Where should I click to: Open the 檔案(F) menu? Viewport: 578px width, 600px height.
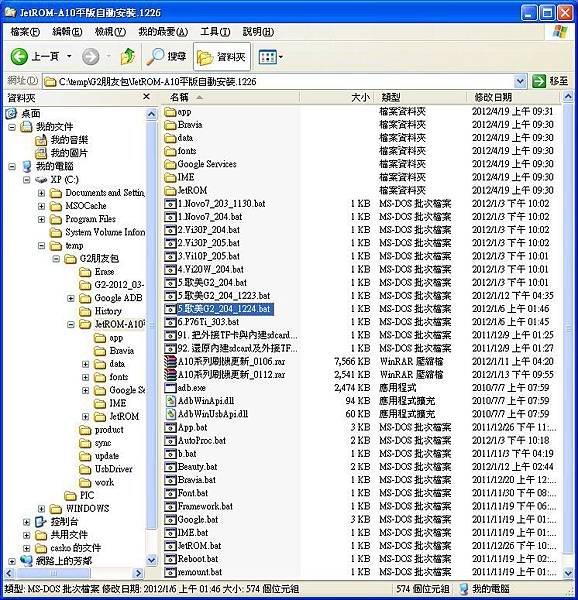(25, 32)
